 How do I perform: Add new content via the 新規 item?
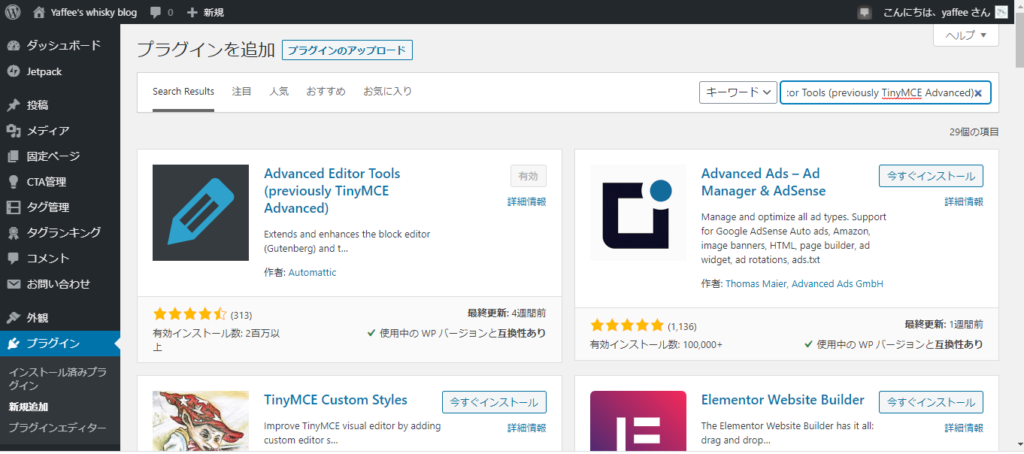205,12
